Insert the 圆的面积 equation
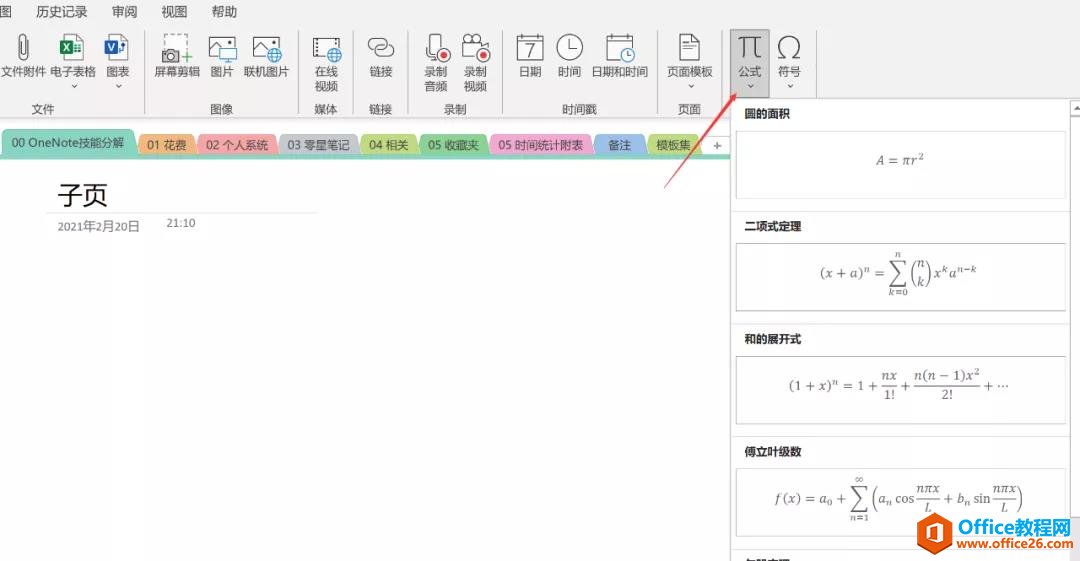Screen dimensions: 1080x561 (901, 164)
